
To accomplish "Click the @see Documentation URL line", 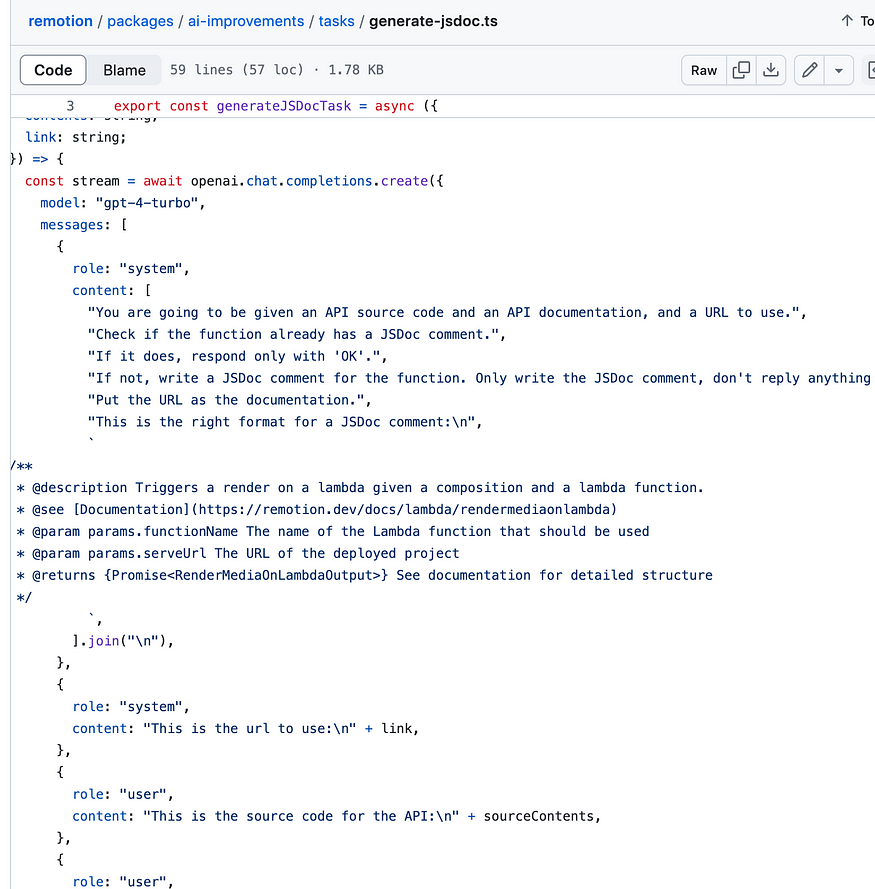I will click(316, 510).
